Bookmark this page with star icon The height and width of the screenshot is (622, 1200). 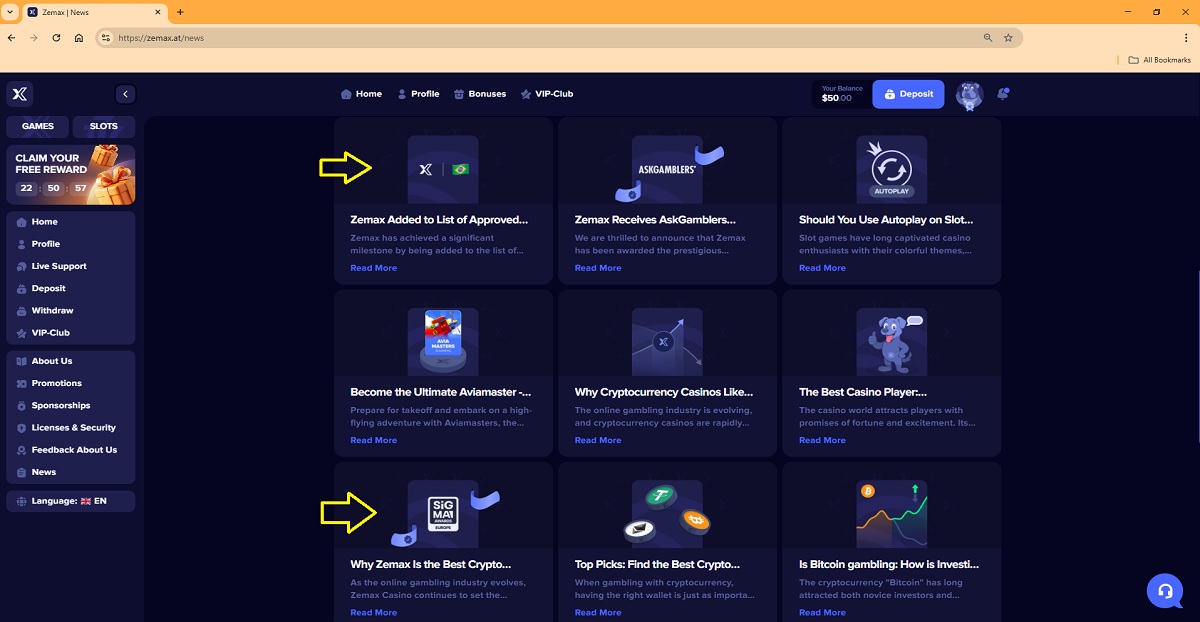tap(1008, 37)
